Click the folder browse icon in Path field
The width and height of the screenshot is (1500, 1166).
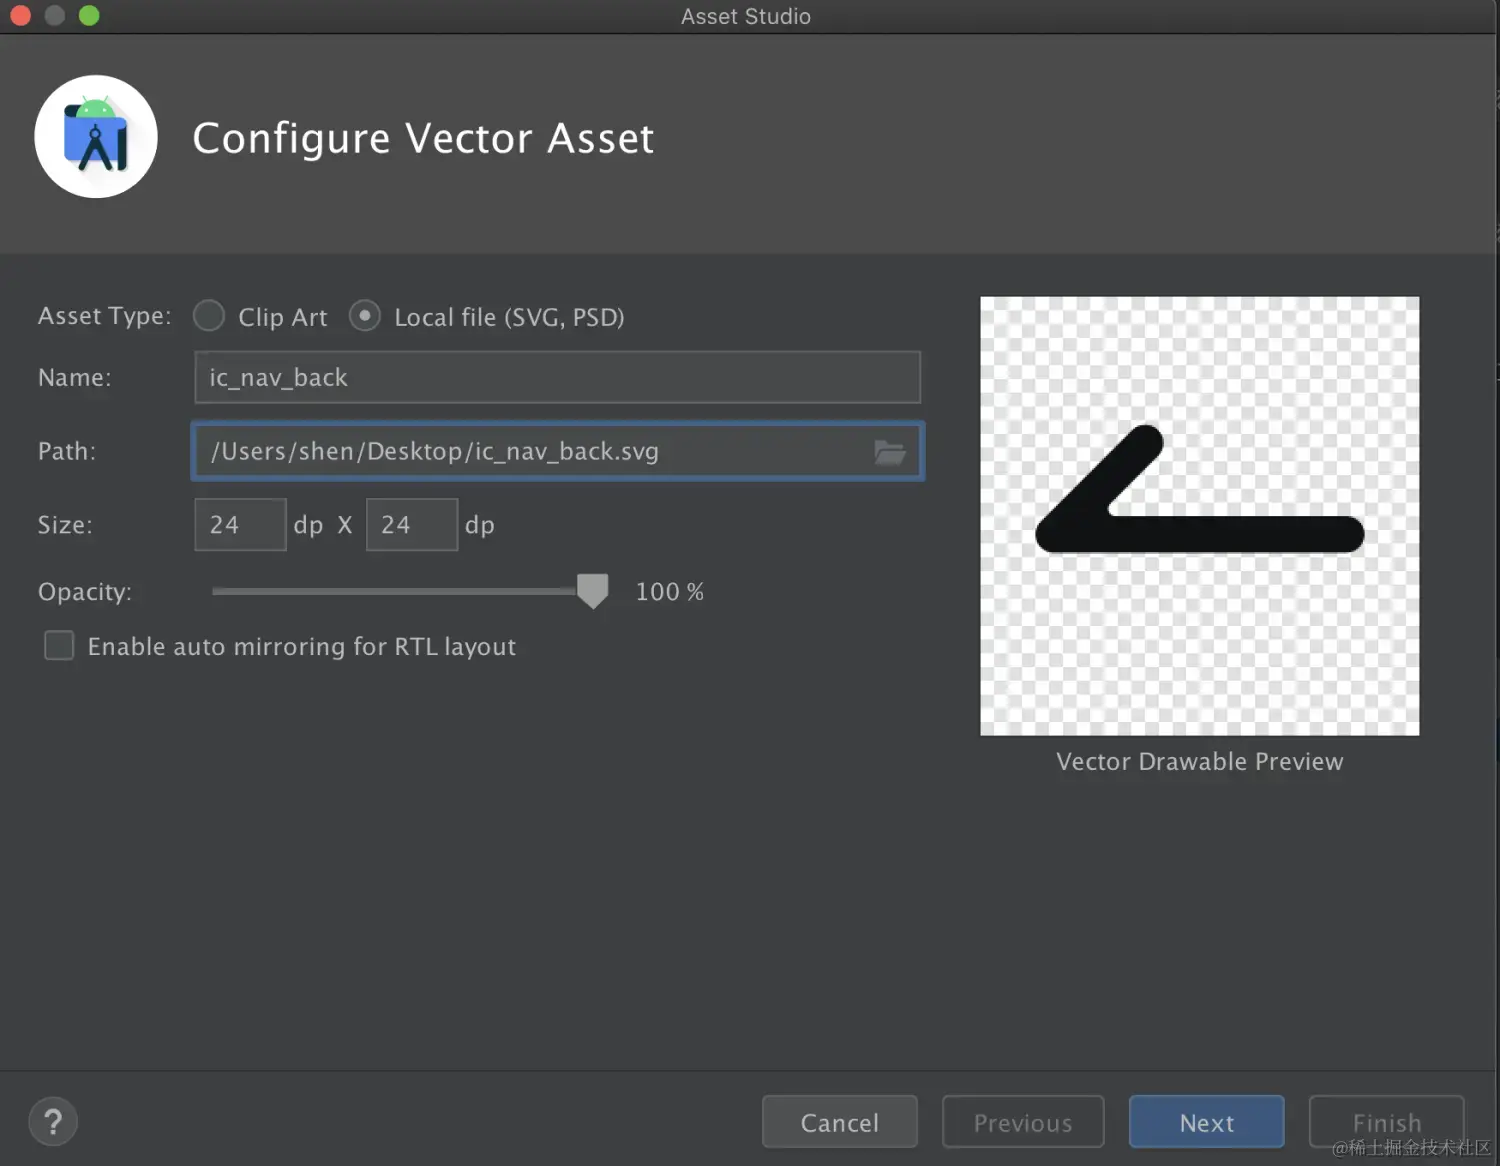pyautogui.click(x=889, y=452)
